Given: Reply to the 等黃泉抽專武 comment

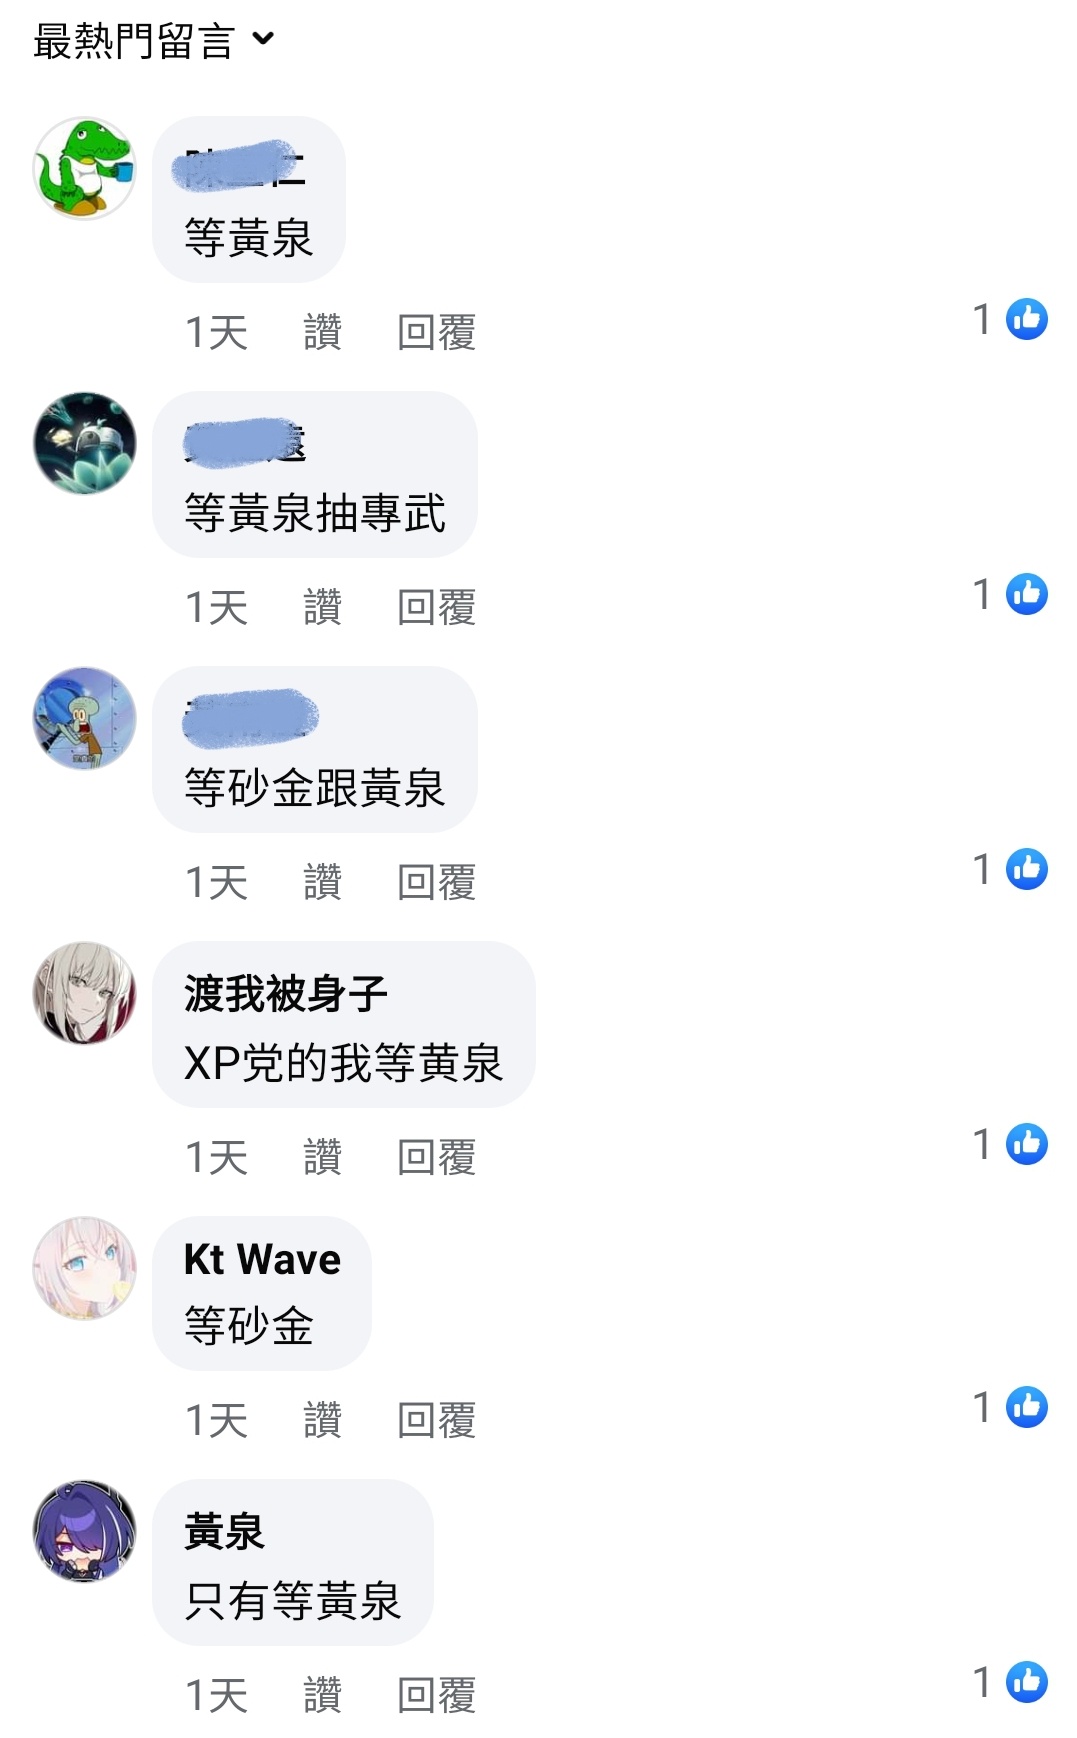Looking at the screenshot, I should pyautogui.click(x=436, y=607).
